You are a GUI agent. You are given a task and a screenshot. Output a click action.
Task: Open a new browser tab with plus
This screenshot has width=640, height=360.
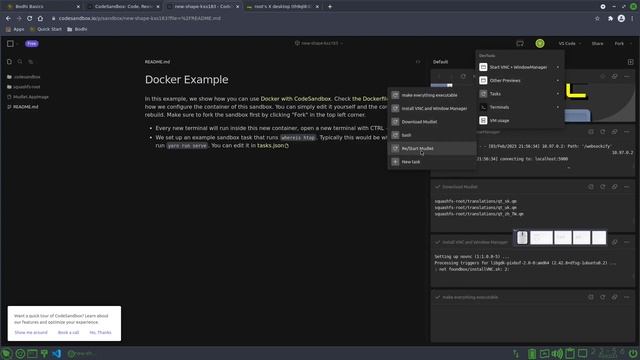click(x=330, y=7)
